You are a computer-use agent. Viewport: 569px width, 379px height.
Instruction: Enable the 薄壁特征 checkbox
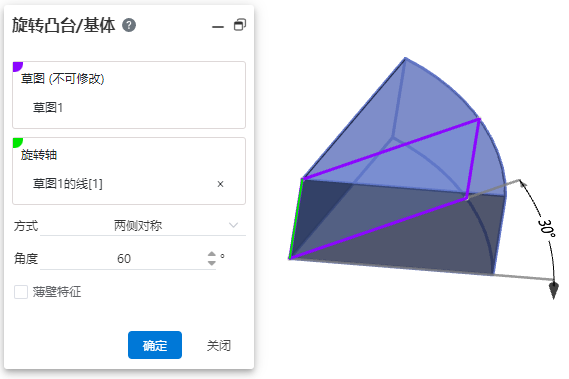click(x=21, y=292)
